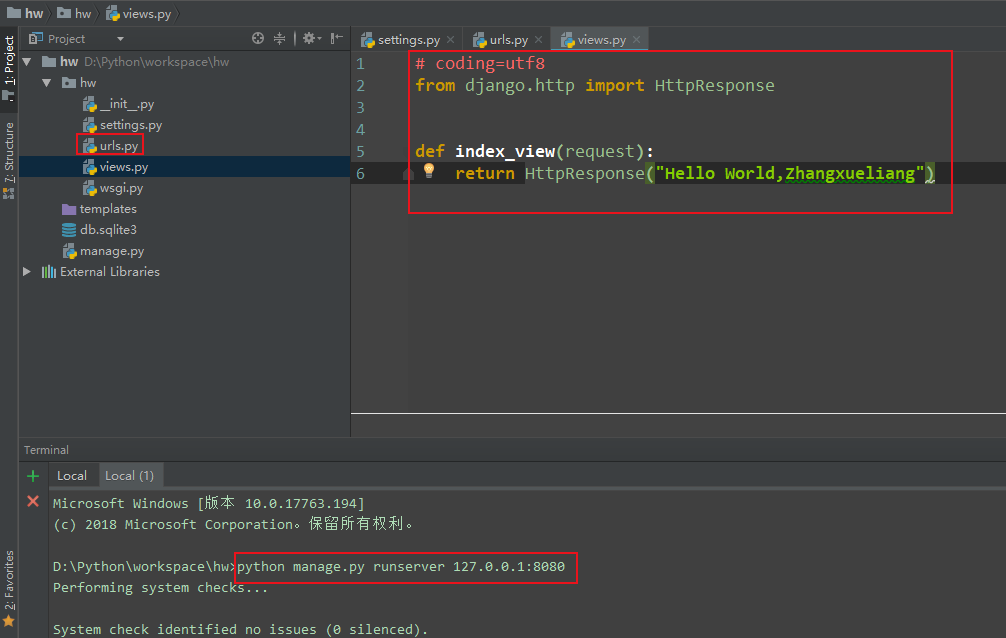Click the views.py breadcrumb

[x=139, y=13]
